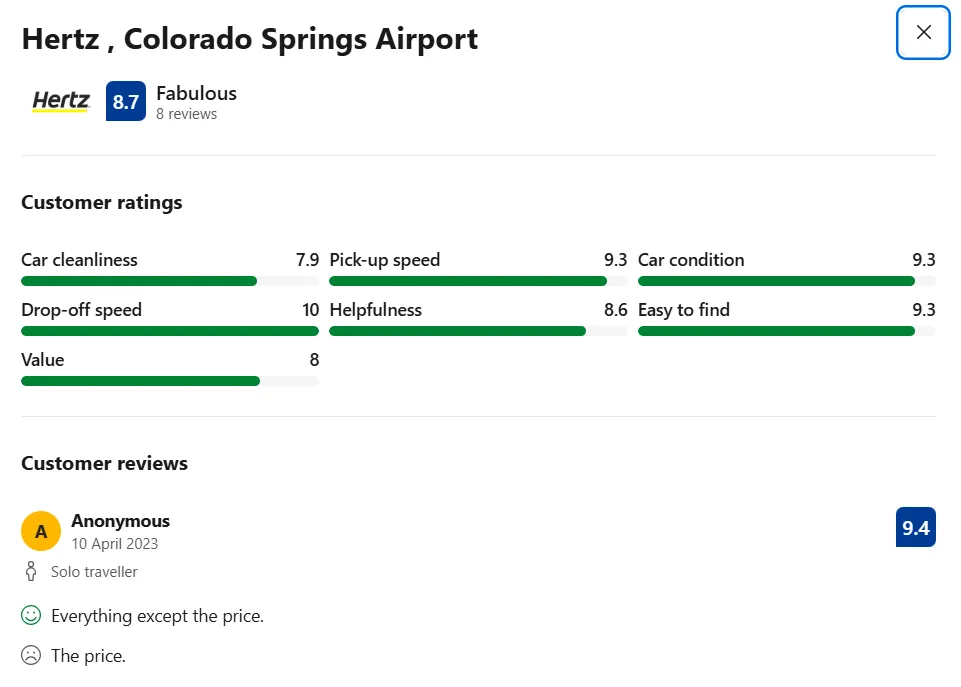
Task: Click the Customer reviews heading
Action: tap(105, 463)
